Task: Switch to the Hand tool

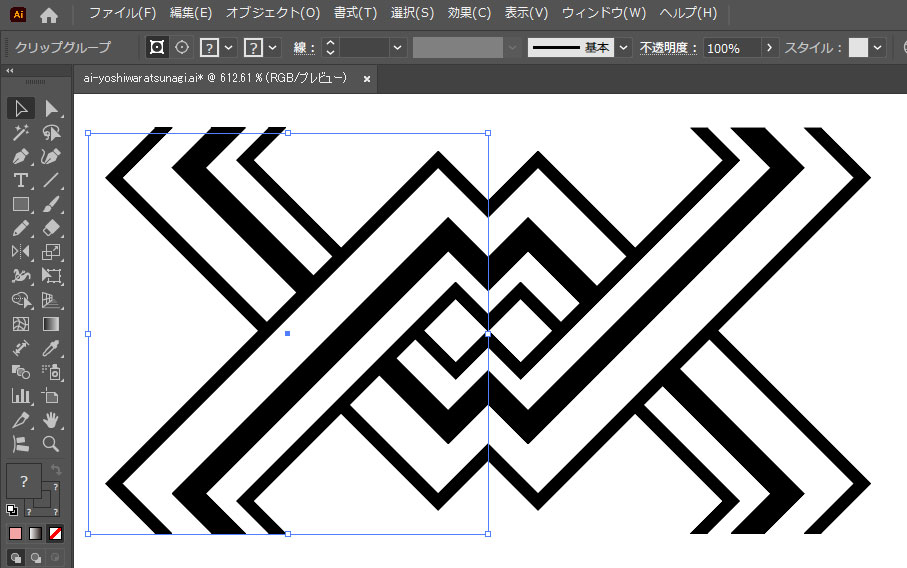Action: (x=52, y=421)
